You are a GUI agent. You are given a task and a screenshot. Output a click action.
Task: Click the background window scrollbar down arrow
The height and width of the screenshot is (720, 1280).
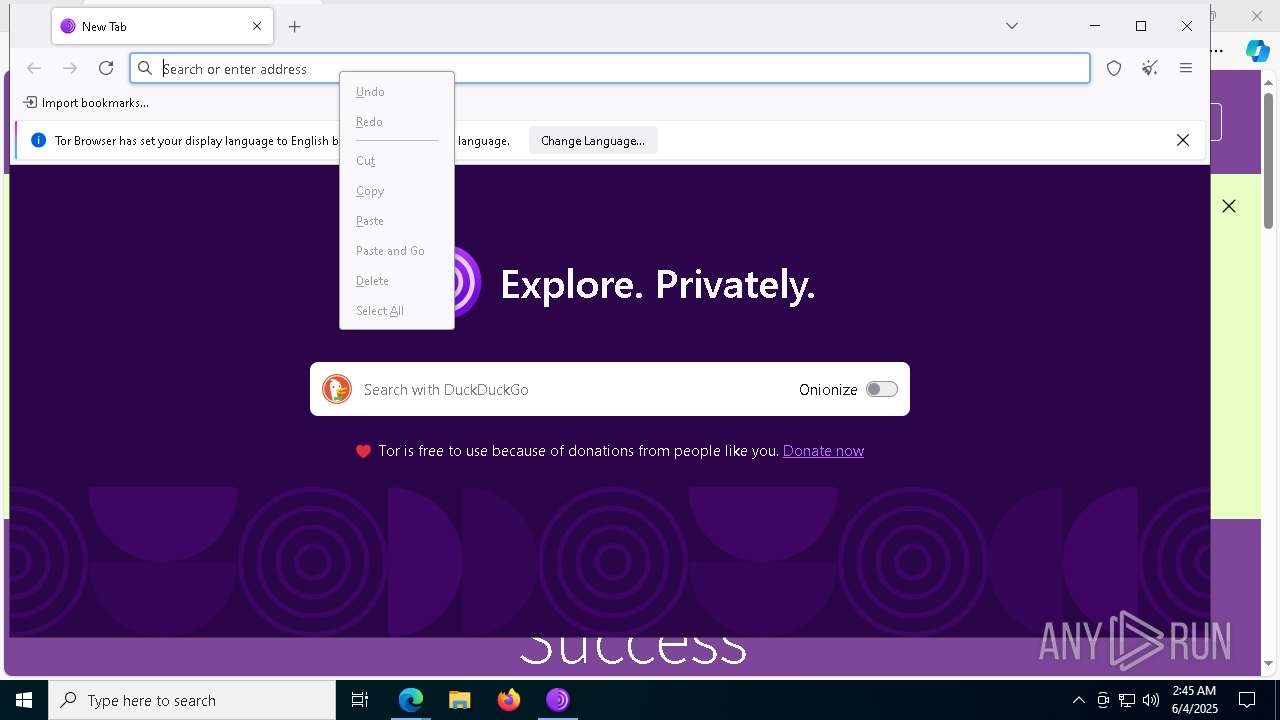coord(1268,663)
